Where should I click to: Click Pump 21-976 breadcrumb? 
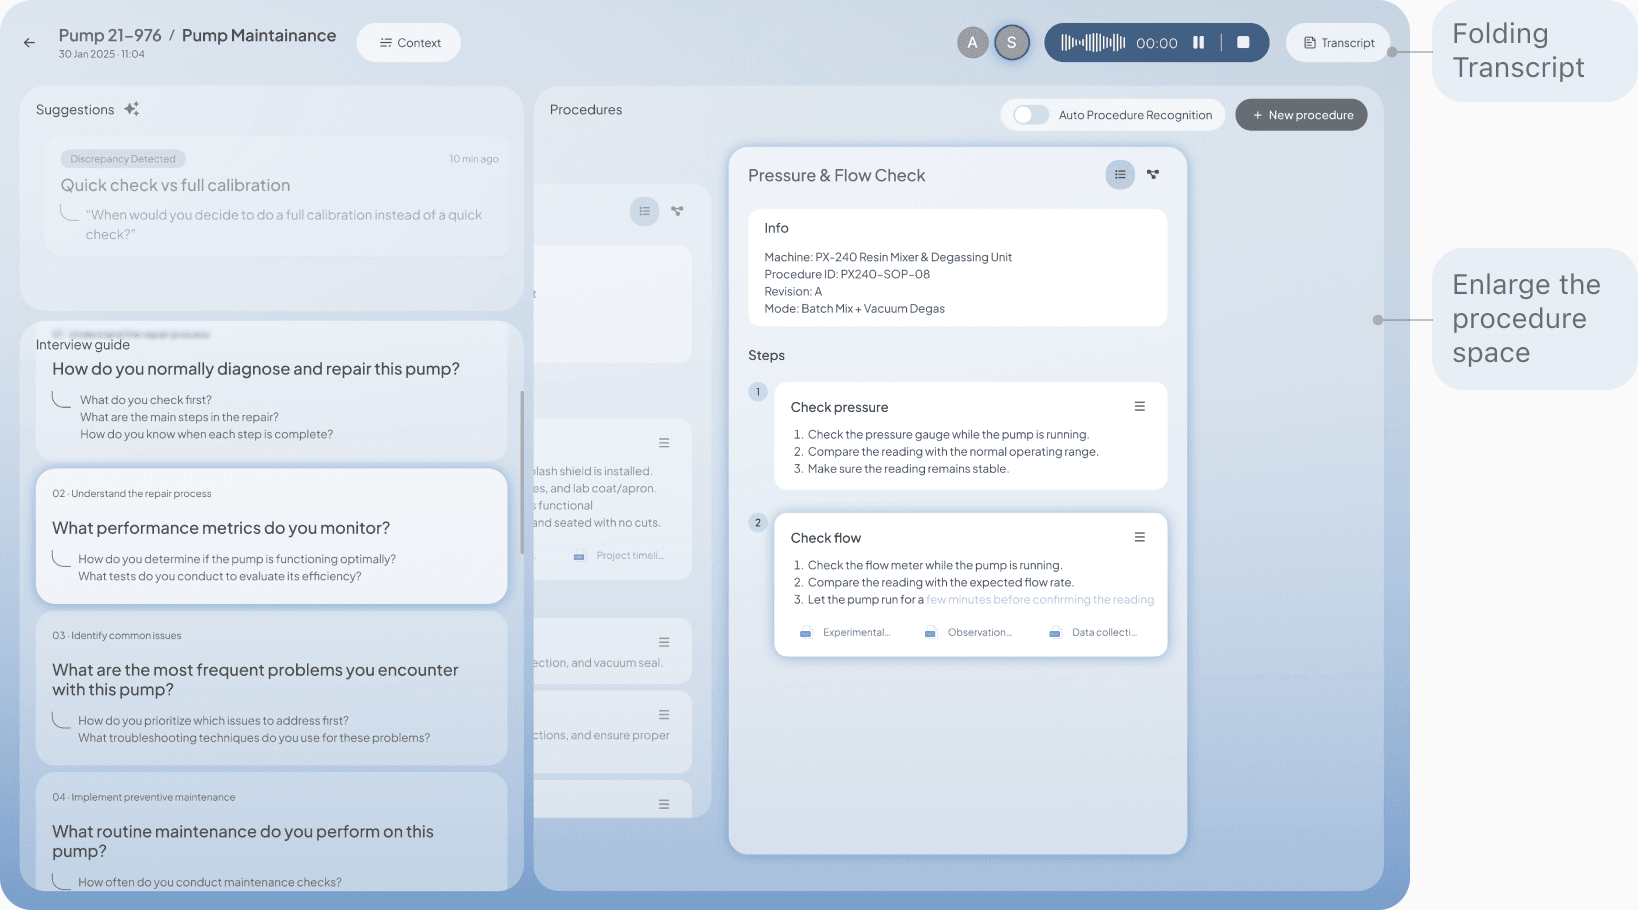pyautogui.click(x=110, y=36)
